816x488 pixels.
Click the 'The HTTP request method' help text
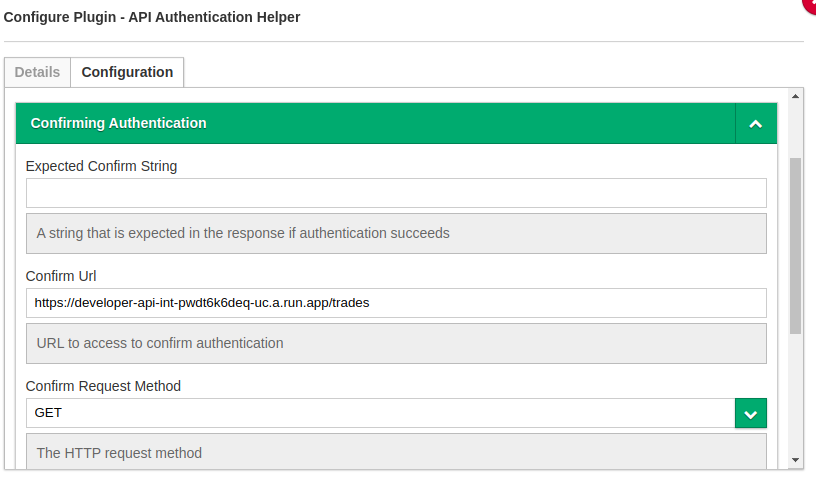pyautogui.click(x=119, y=453)
